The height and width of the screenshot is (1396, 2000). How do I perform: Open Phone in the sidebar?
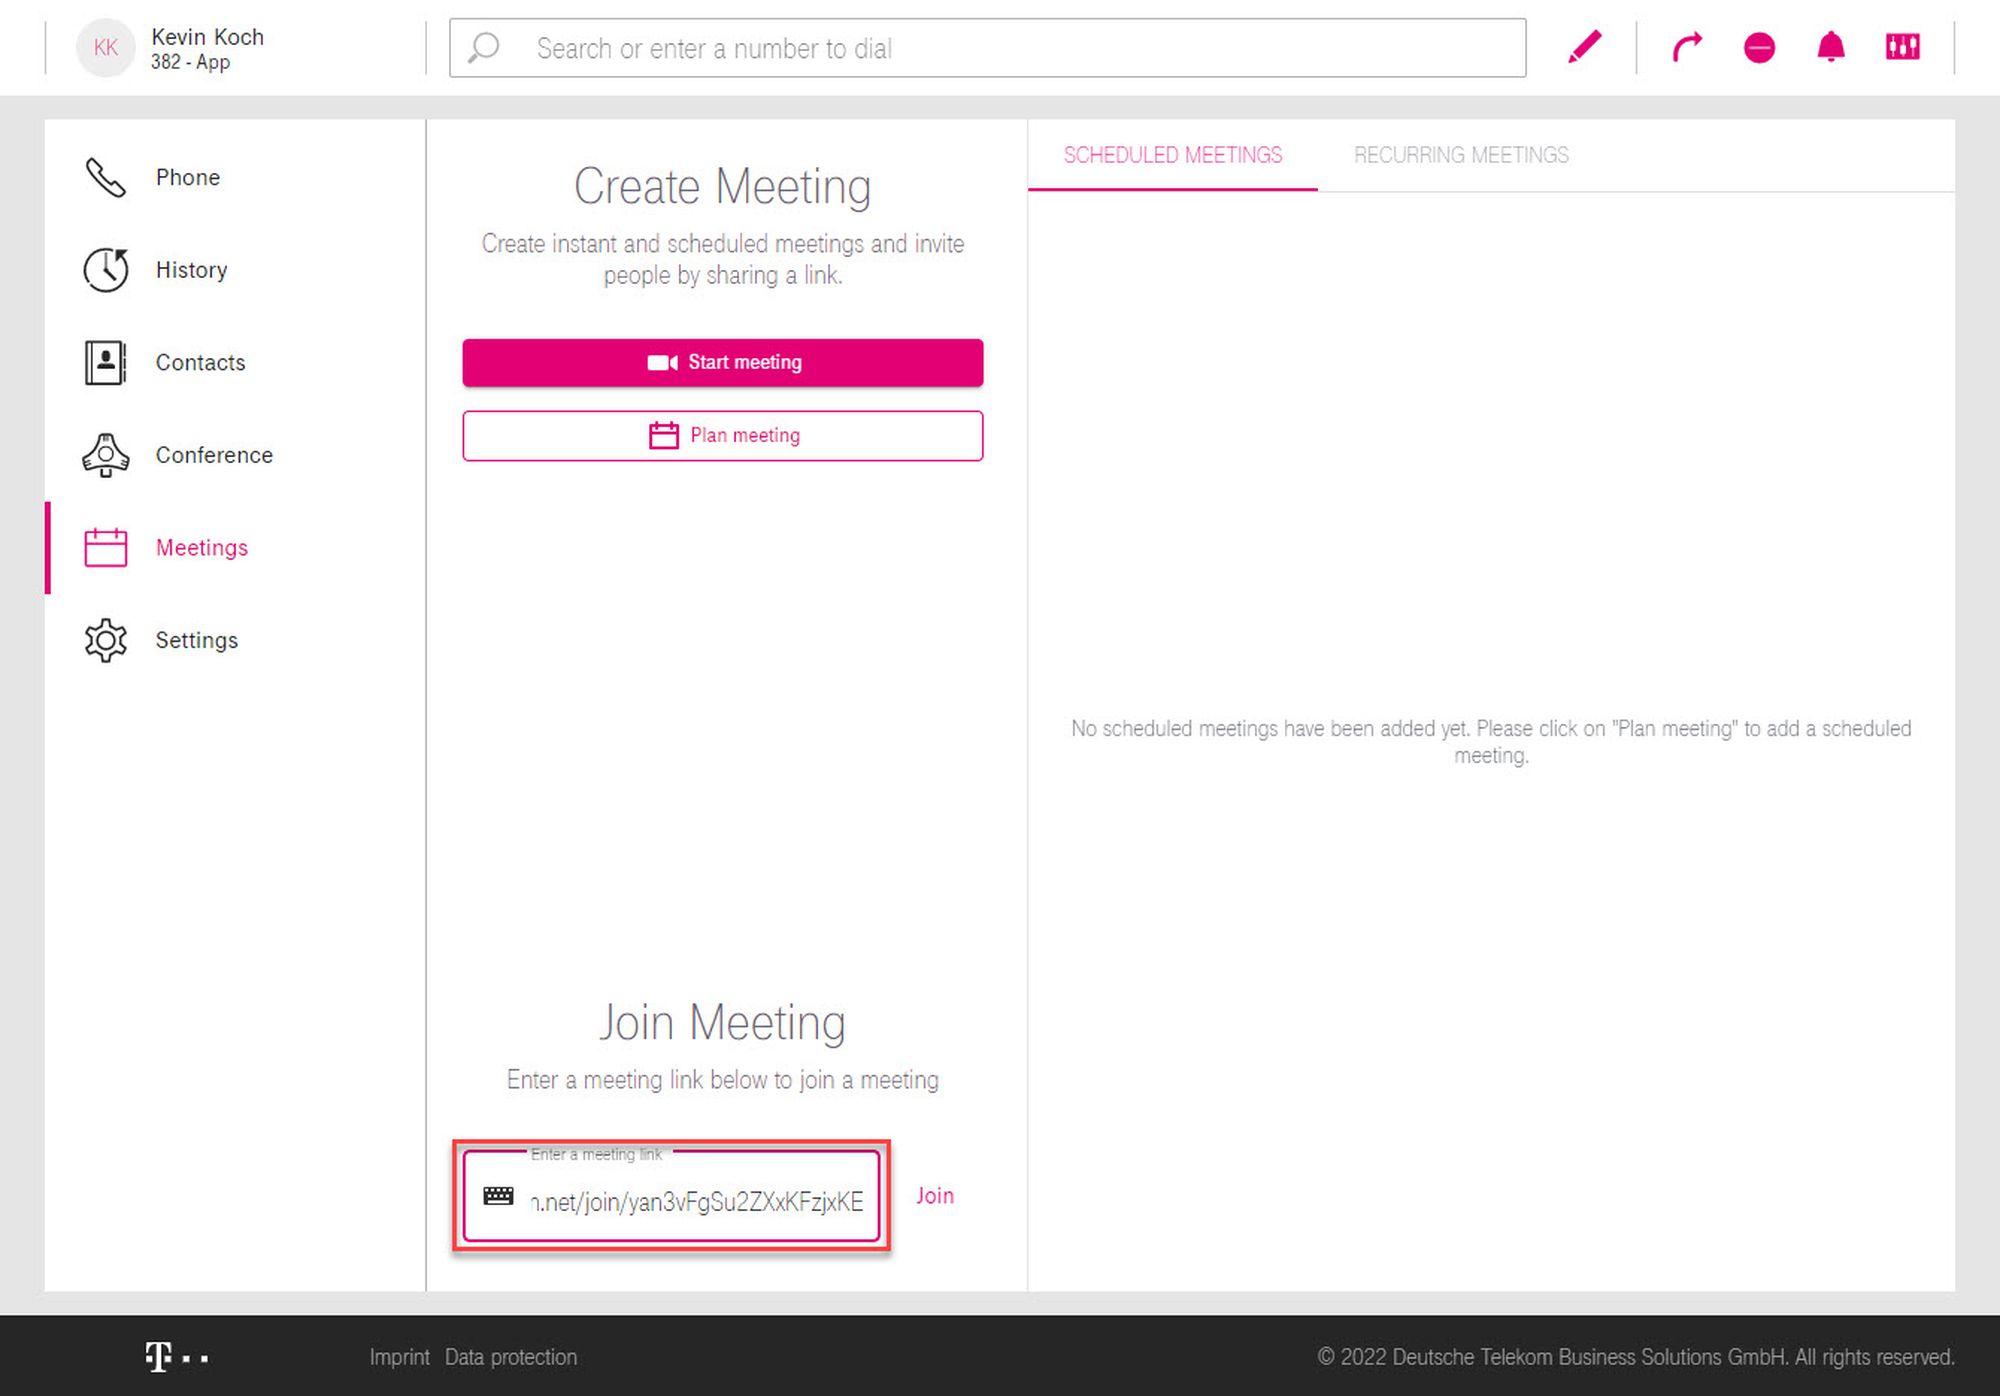click(x=187, y=177)
